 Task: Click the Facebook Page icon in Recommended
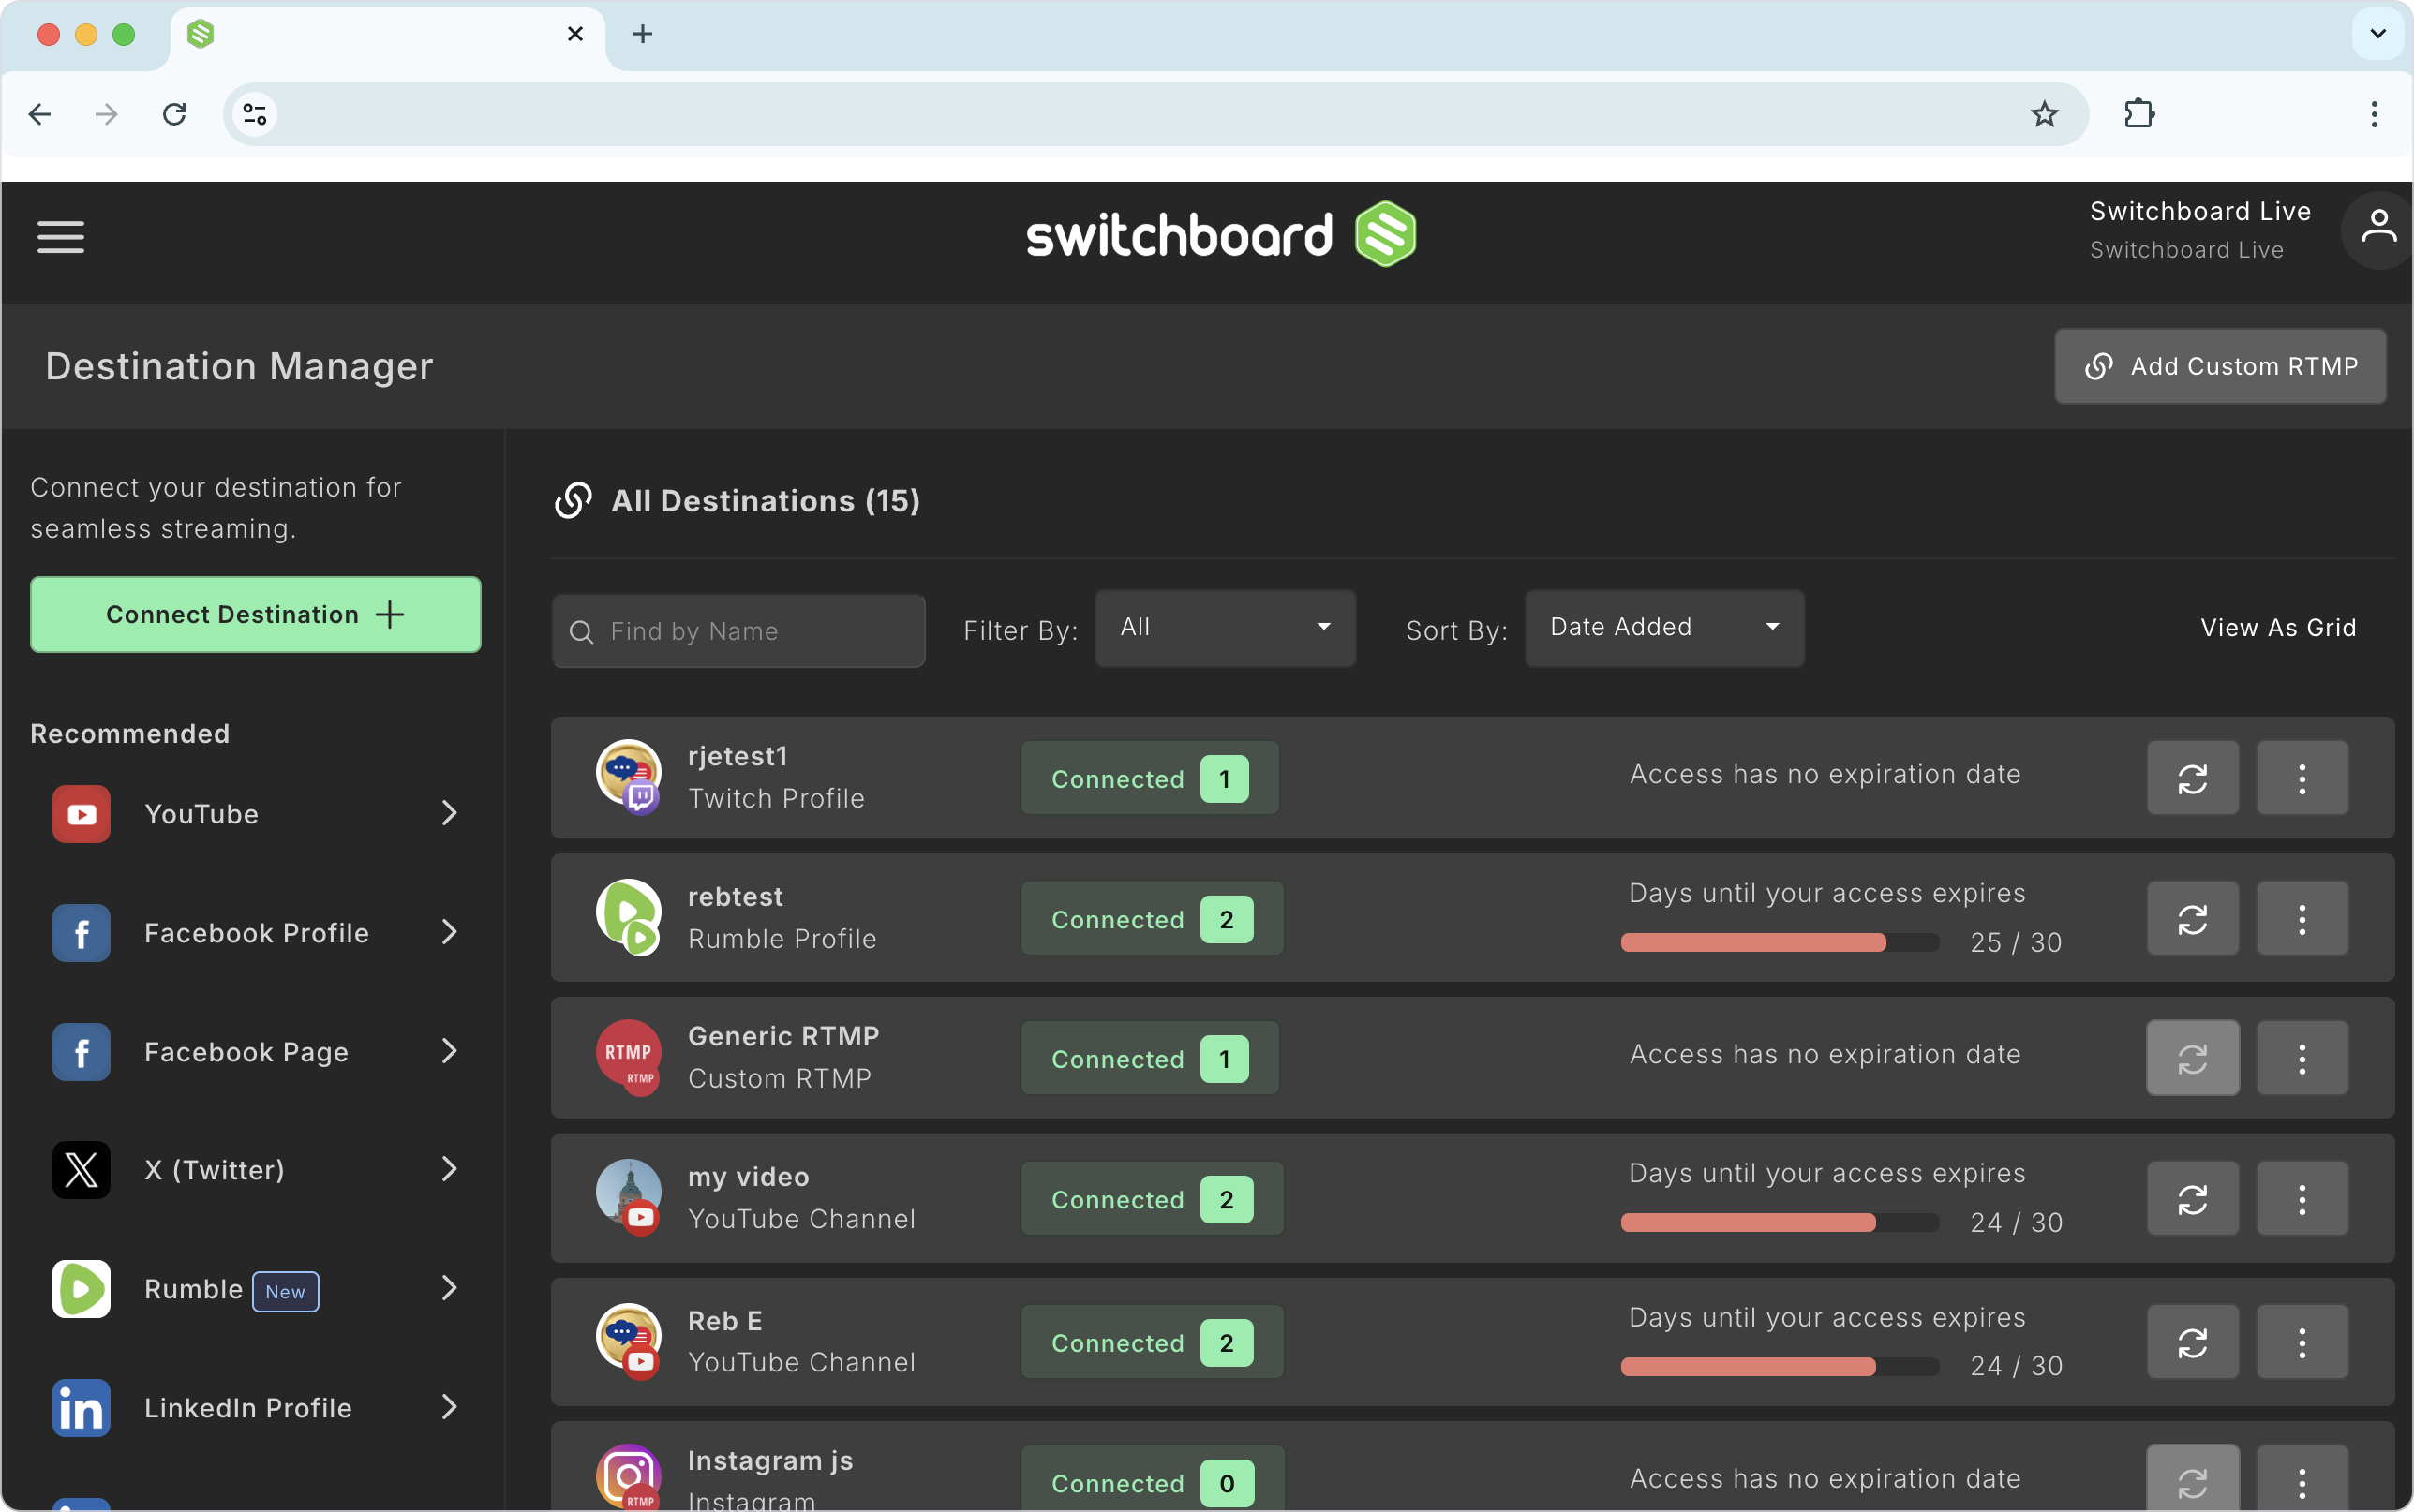click(81, 1052)
